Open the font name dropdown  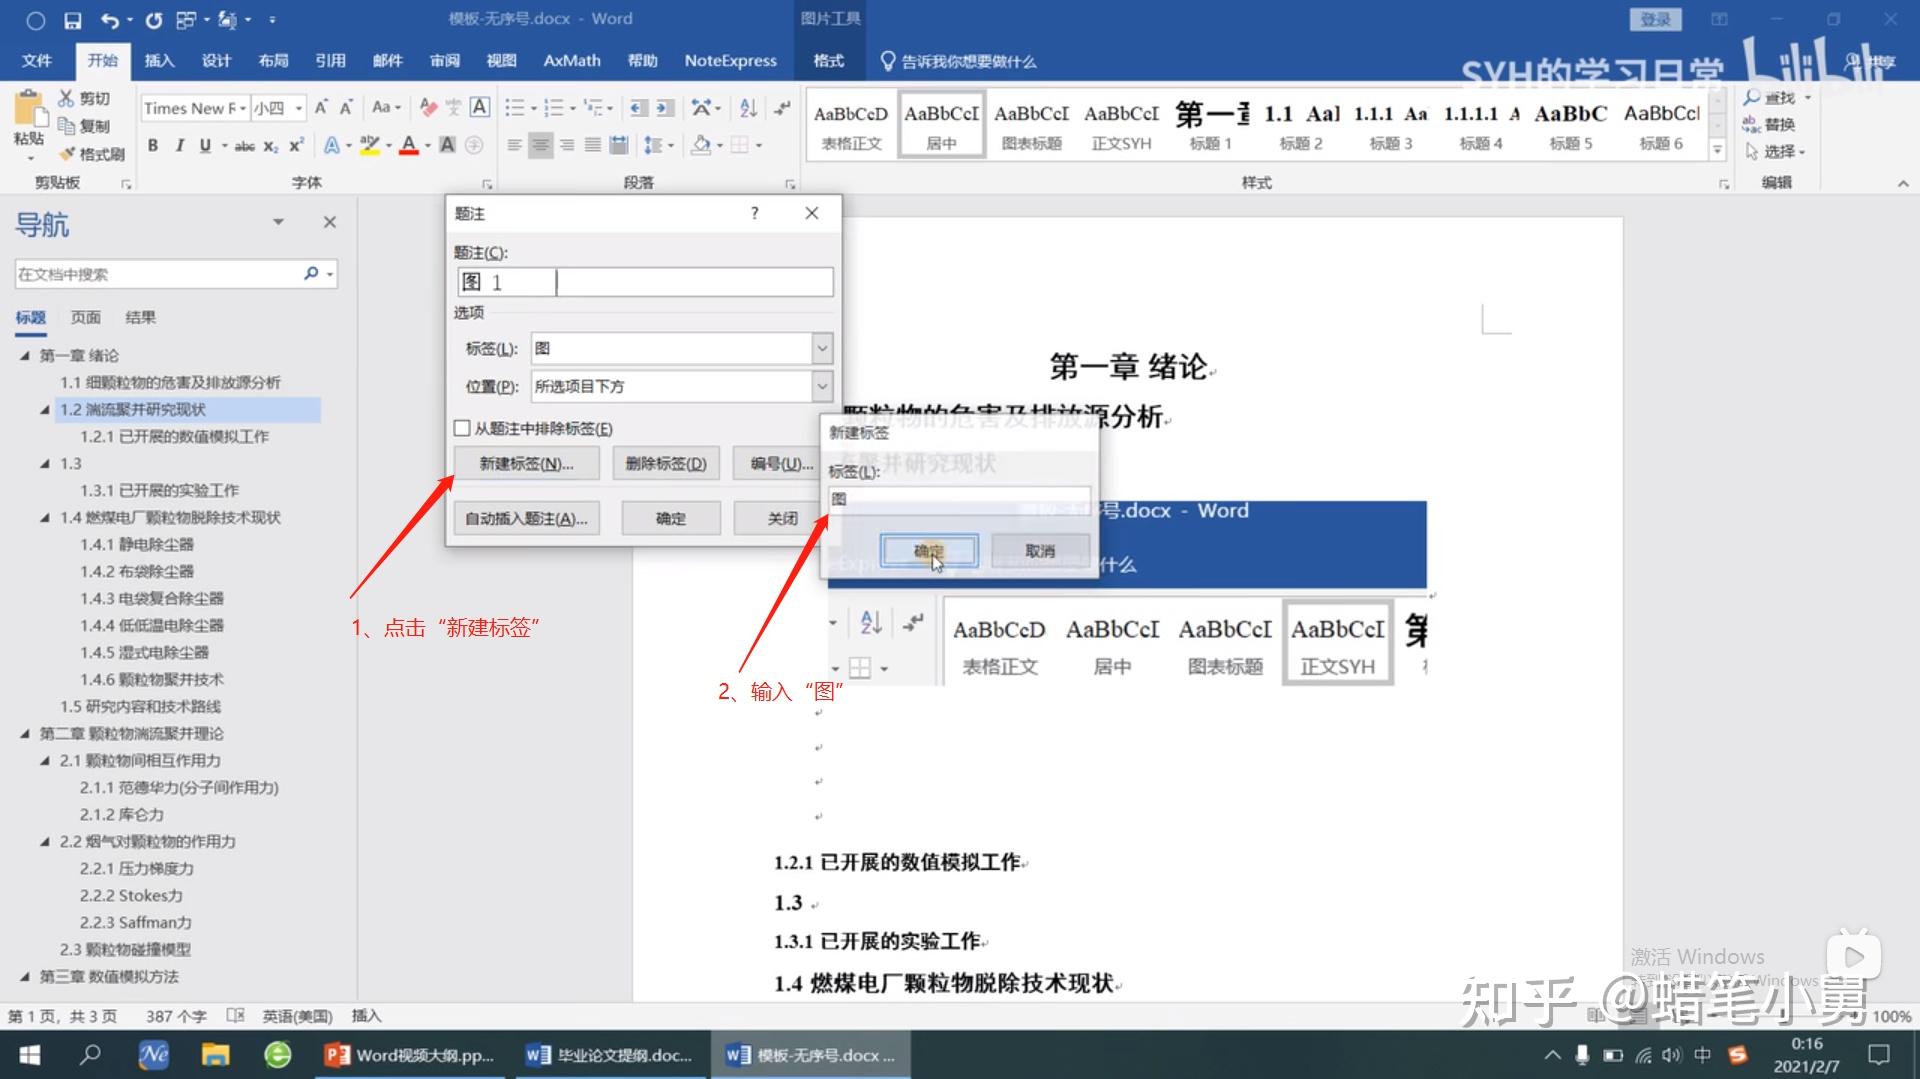point(243,108)
